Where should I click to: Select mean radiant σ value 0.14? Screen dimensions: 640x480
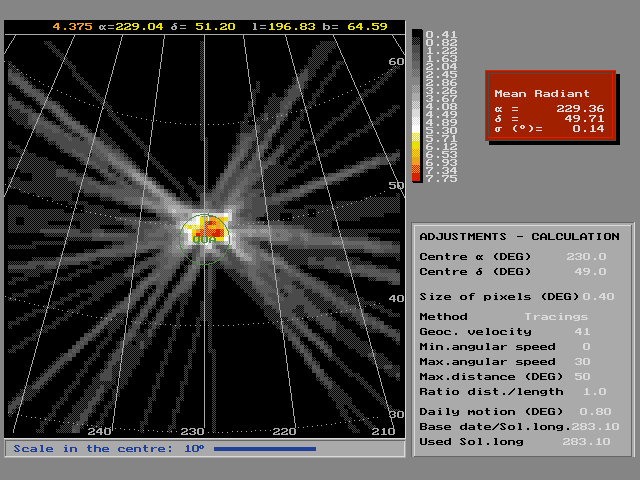point(588,129)
